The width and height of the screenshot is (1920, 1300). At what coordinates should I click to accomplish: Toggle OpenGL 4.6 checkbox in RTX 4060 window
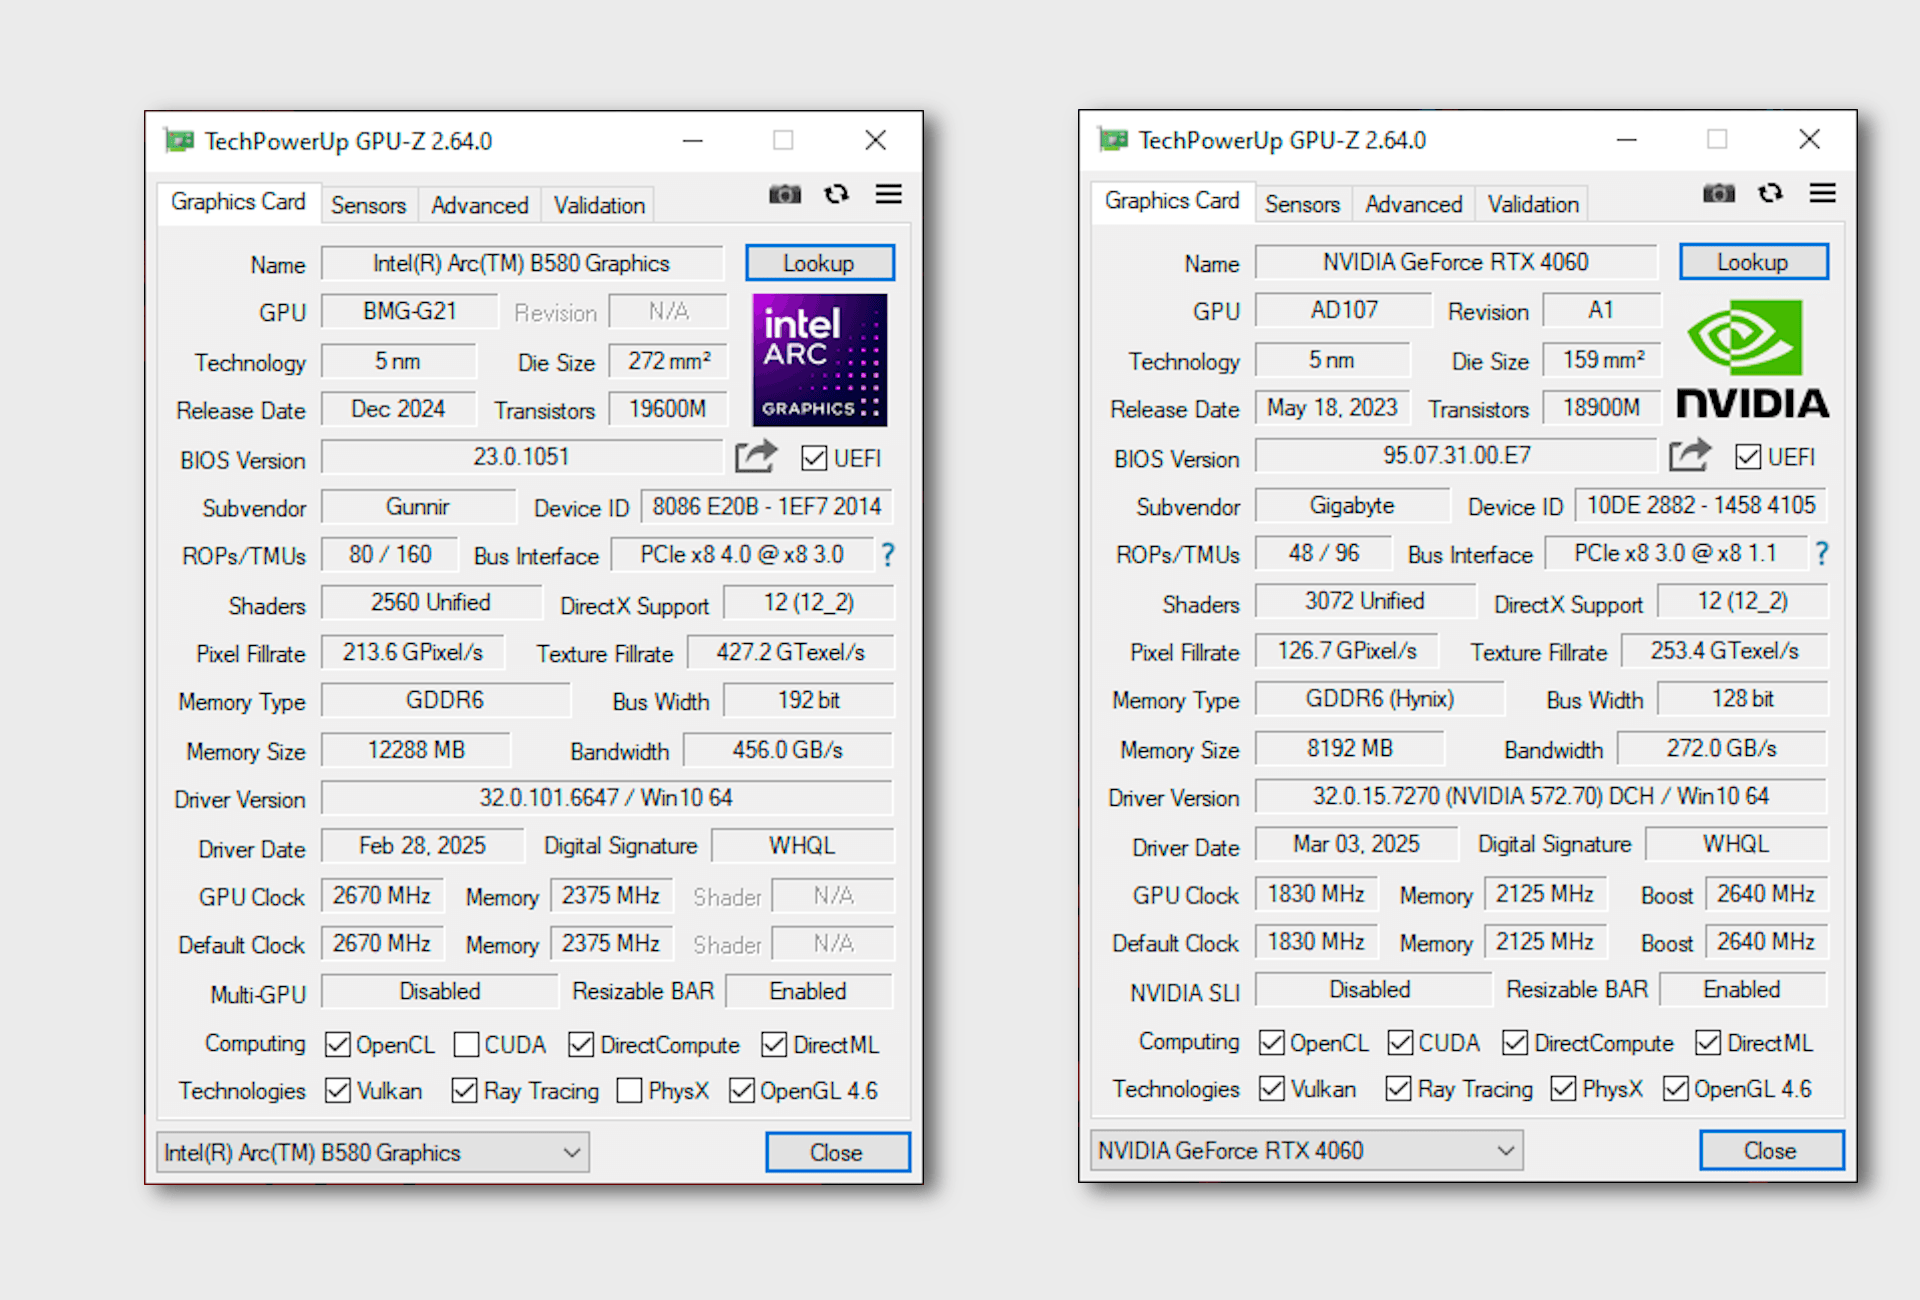tap(1676, 1088)
